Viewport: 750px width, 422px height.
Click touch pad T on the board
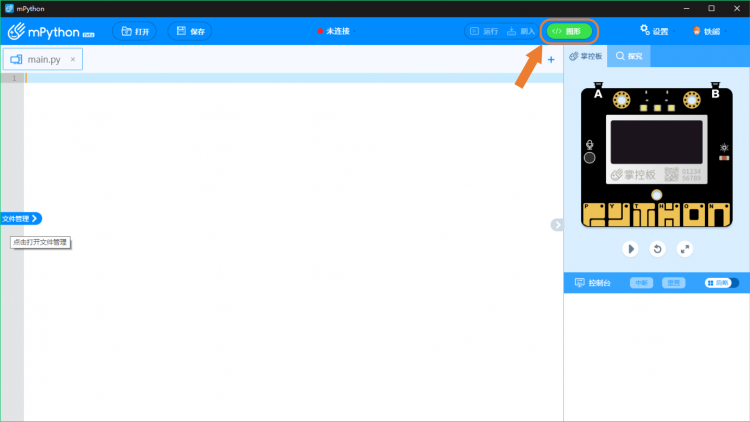pyautogui.click(x=645, y=215)
